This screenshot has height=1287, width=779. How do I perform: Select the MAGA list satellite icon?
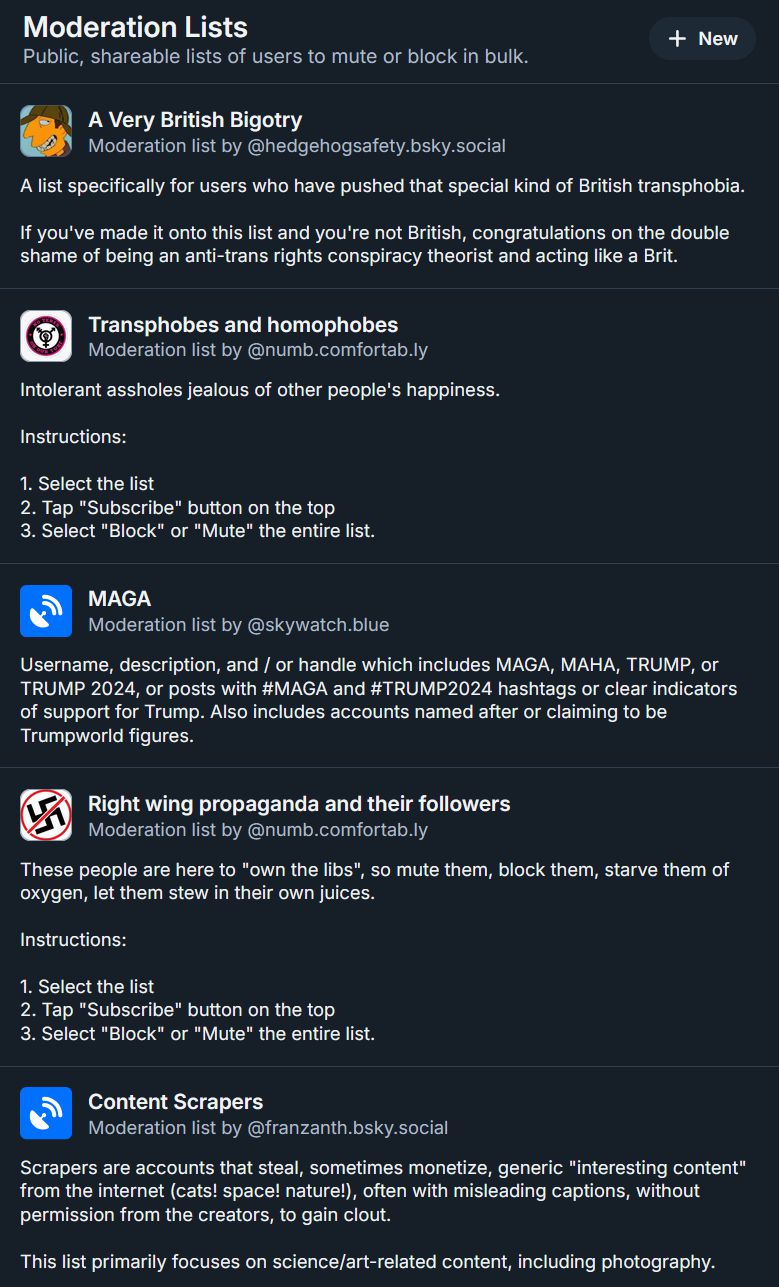[x=46, y=611]
